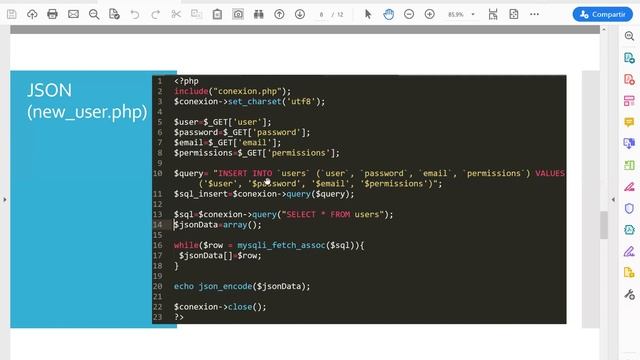
Task: Click the upload to cloud icon
Action: (x=32, y=14)
